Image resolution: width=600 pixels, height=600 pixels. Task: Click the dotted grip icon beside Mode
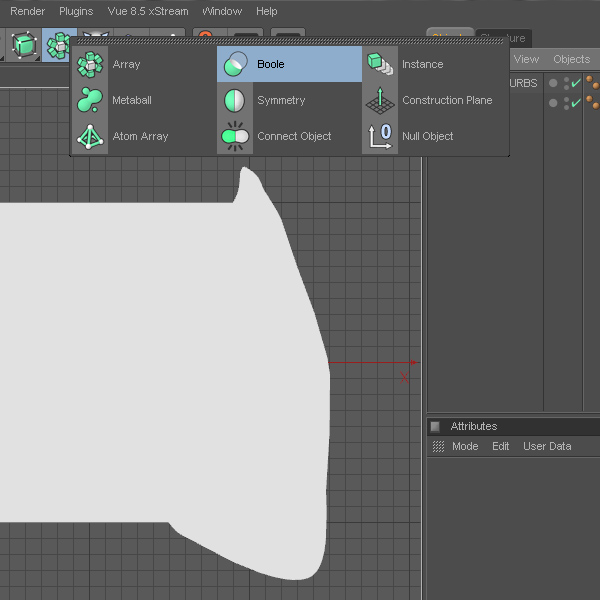pyautogui.click(x=438, y=446)
